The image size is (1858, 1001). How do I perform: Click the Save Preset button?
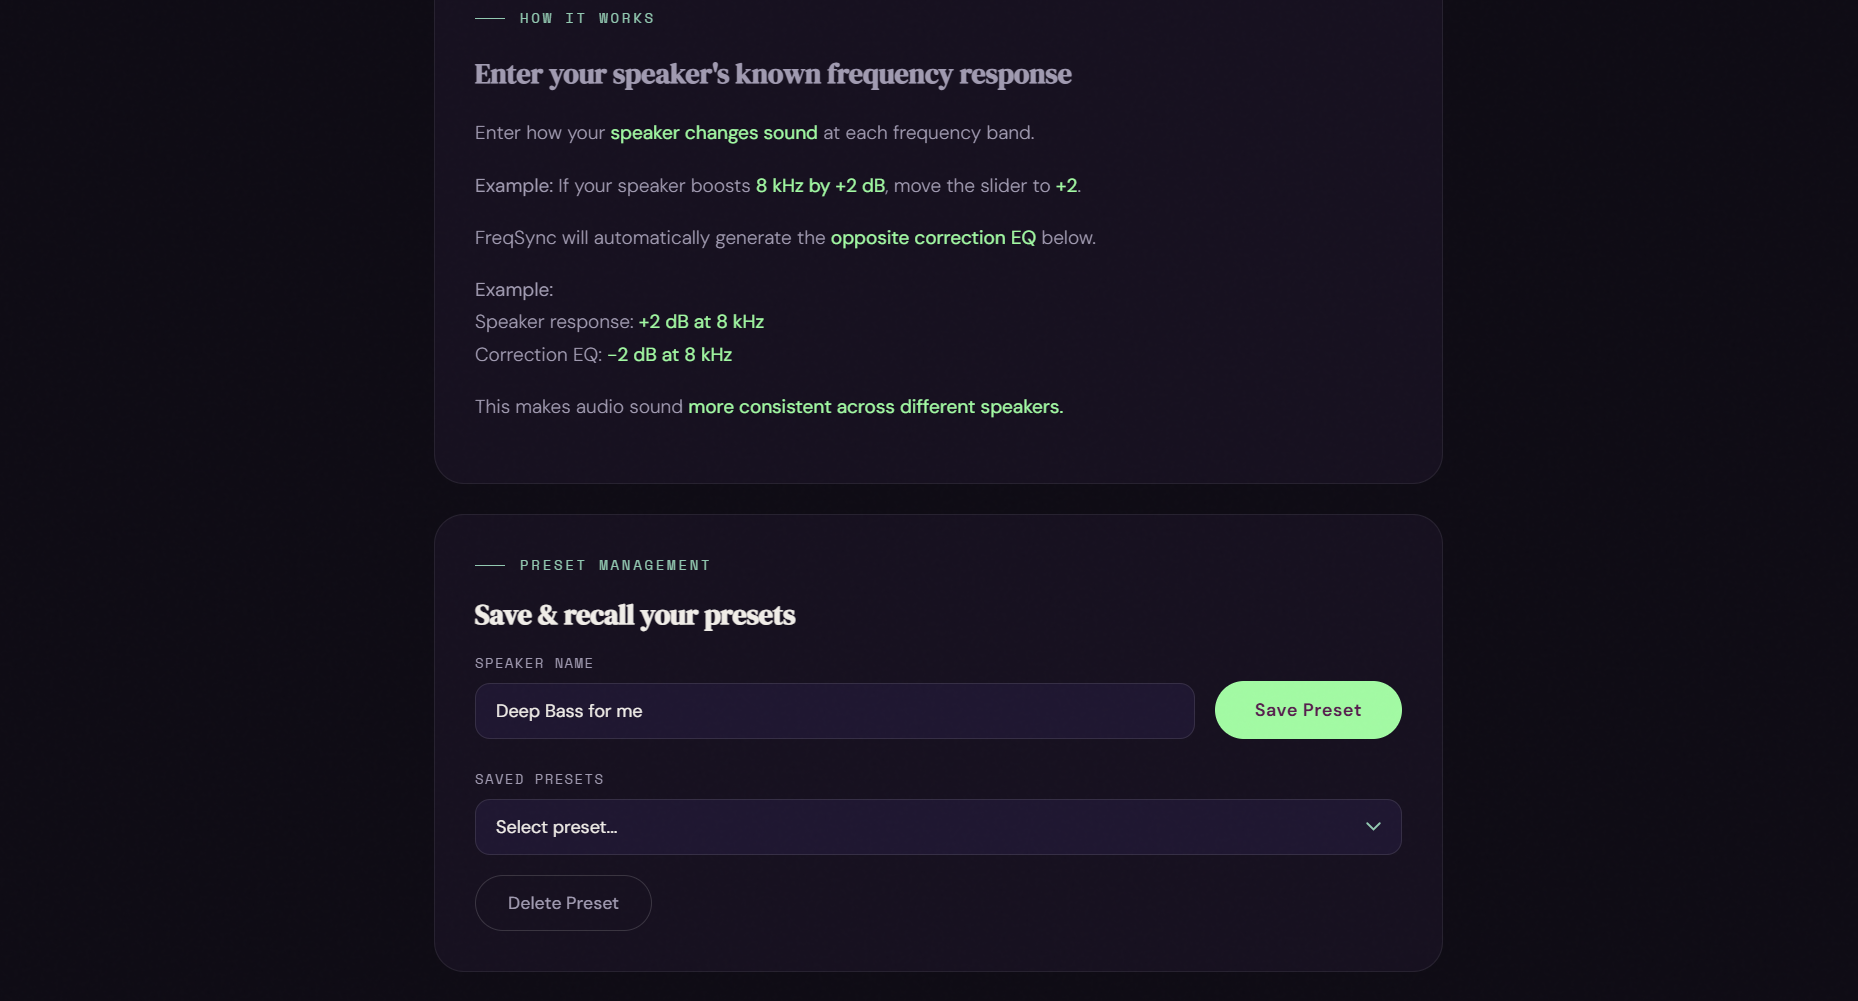[1308, 710]
